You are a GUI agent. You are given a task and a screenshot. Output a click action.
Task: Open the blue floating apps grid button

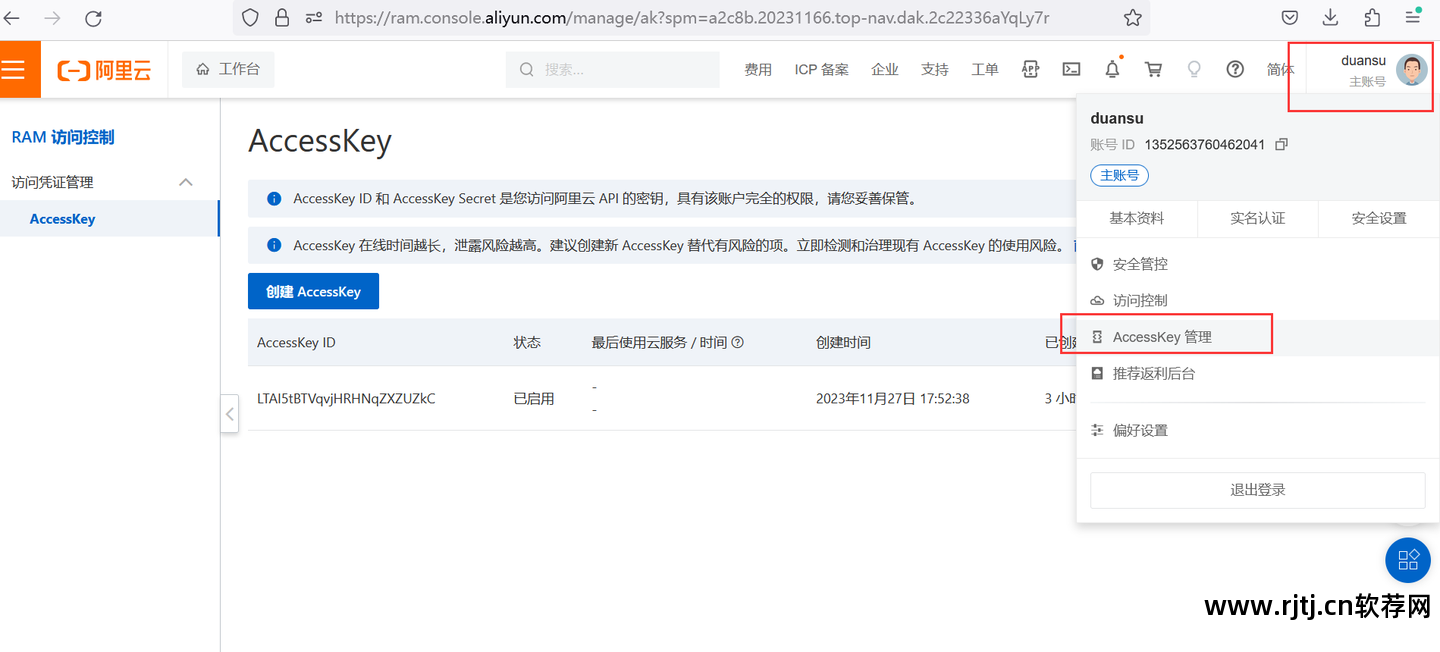click(1408, 559)
